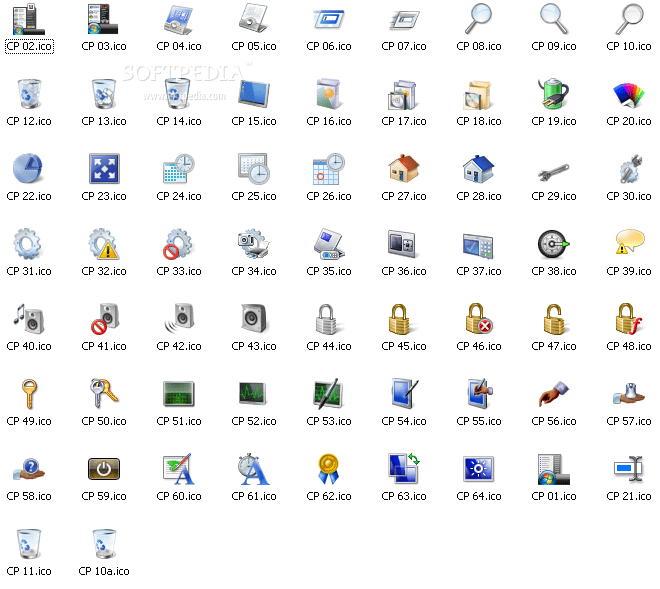Viewport: 660px width, 589px height.
Task: Click the CP 29.ico wrench icon
Action: pyautogui.click(x=554, y=172)
